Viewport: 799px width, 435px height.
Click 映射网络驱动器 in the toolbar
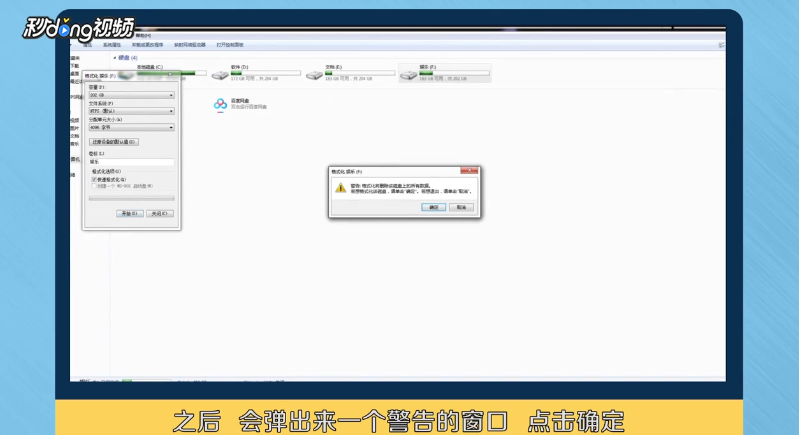pyautogui.click(x=190, y=45)
